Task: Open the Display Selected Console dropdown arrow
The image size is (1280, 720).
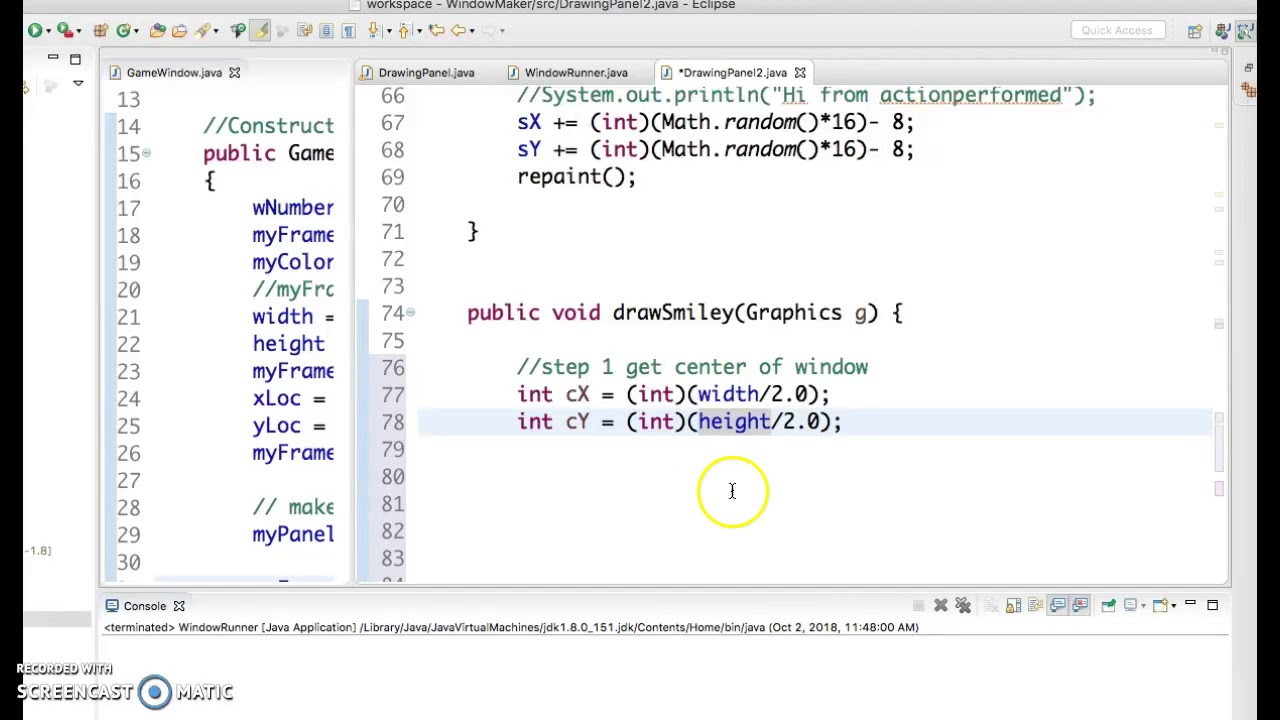Action: click(1143, 606)
